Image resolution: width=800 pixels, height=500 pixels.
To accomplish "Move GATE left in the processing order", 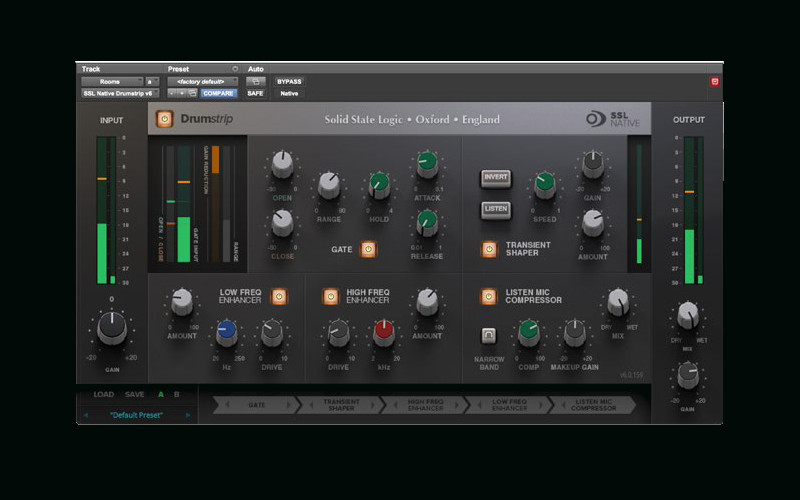I will point(227,405).
